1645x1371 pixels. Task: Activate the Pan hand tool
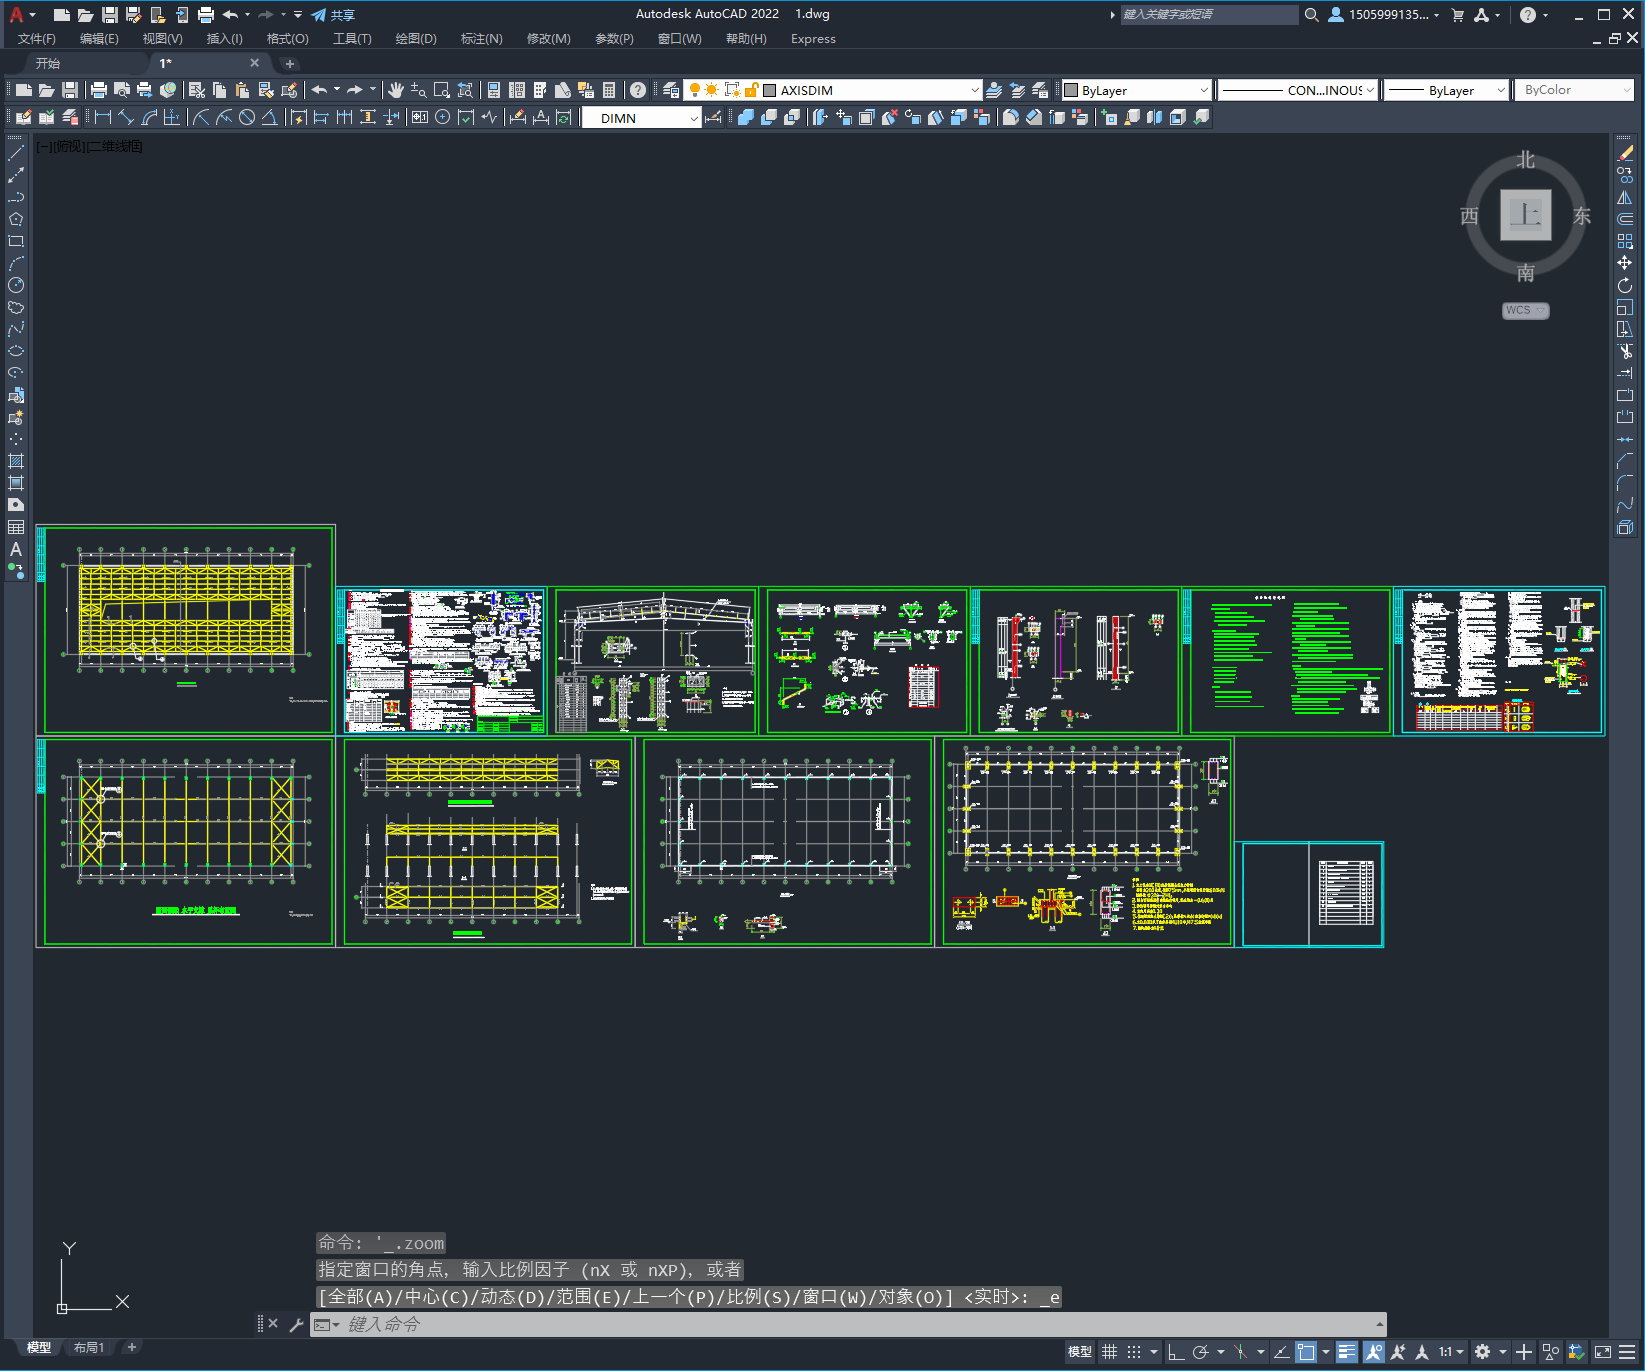click(396, 90)
